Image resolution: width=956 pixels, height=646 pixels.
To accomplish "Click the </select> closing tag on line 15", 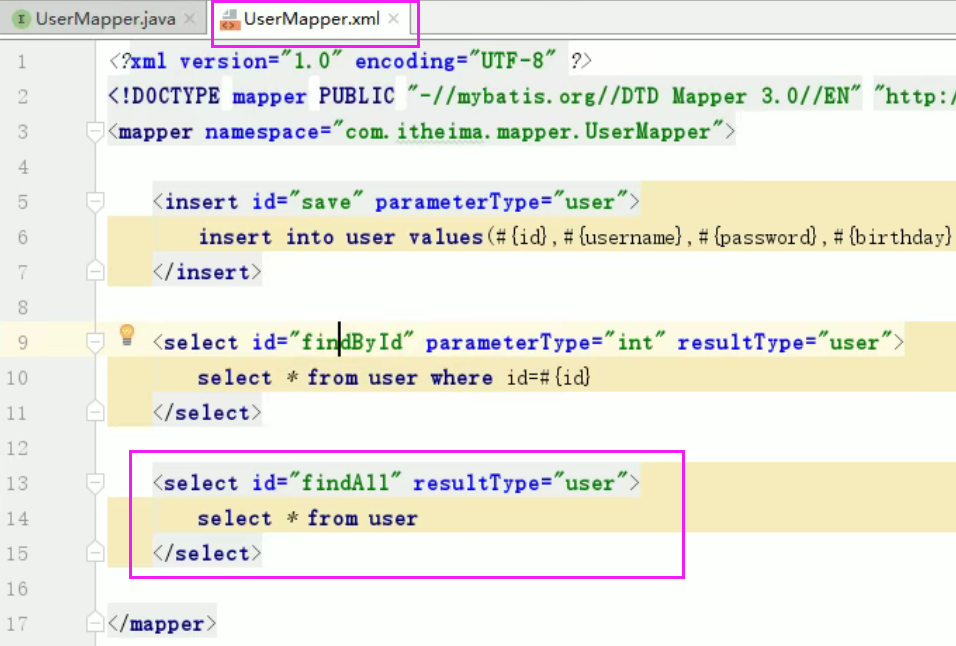I will pos(207,554).
